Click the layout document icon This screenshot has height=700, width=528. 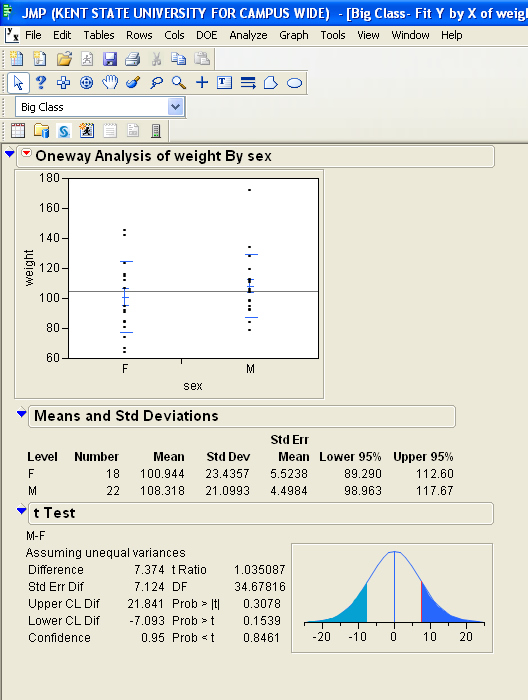[x=133, y=131]
